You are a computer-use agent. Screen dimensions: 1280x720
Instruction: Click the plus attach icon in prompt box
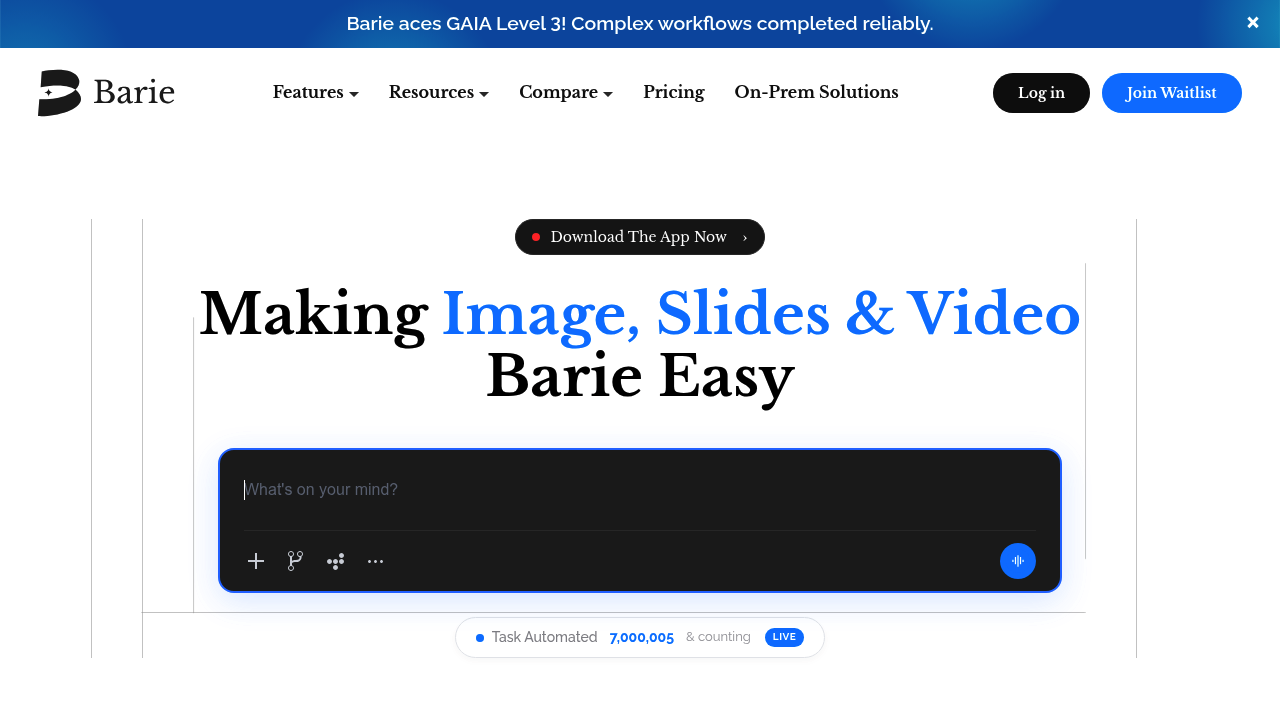click(256, 561)
